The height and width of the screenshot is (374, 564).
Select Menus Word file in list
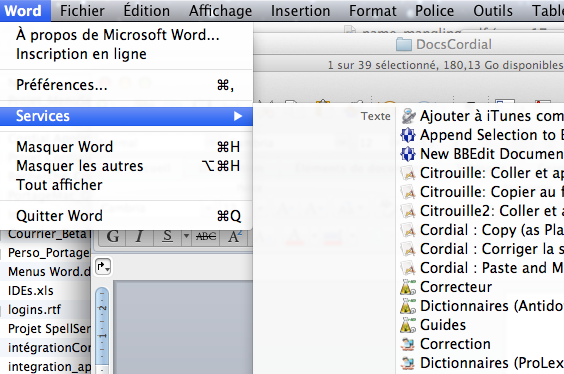[x=49, y=272]
